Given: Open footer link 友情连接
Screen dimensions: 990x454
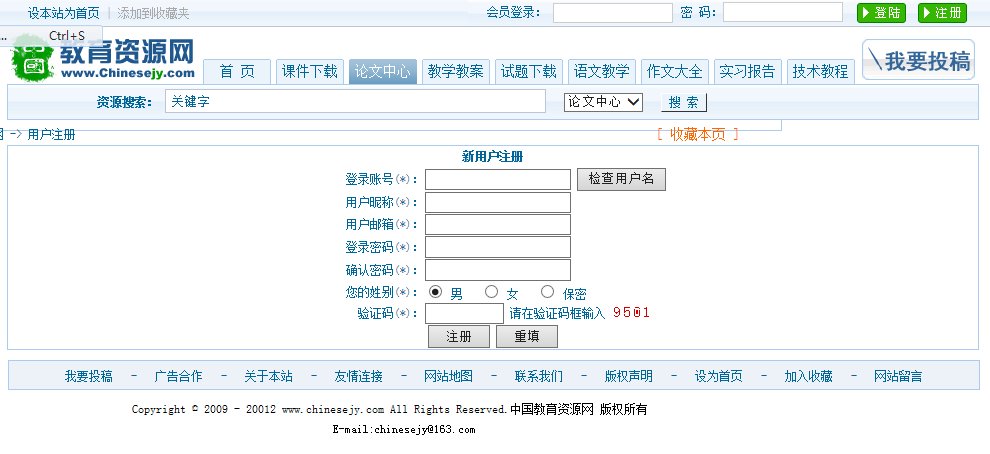Looking at the screenshot, I should click(x=358, y=376).
